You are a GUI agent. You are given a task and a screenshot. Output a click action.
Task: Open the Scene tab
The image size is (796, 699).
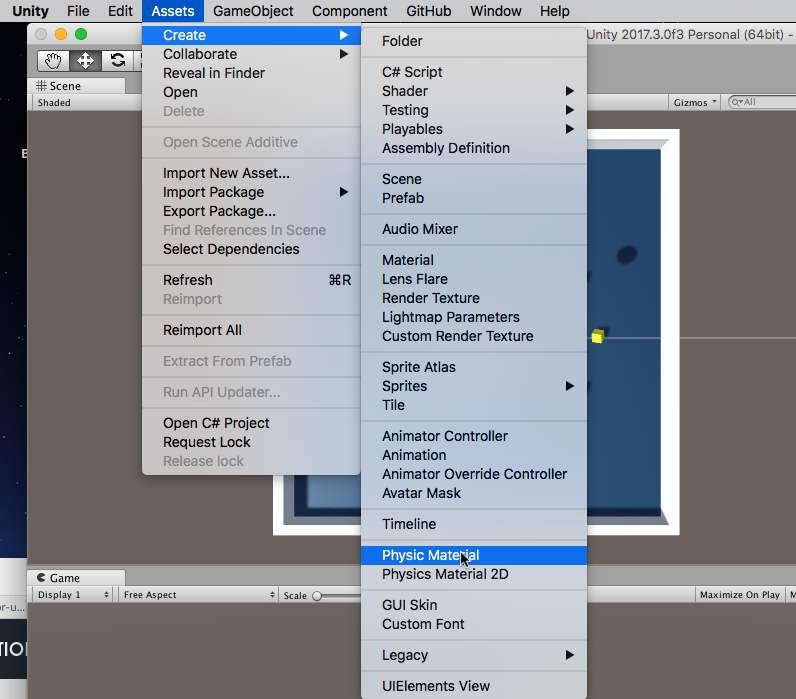point(76,86)
